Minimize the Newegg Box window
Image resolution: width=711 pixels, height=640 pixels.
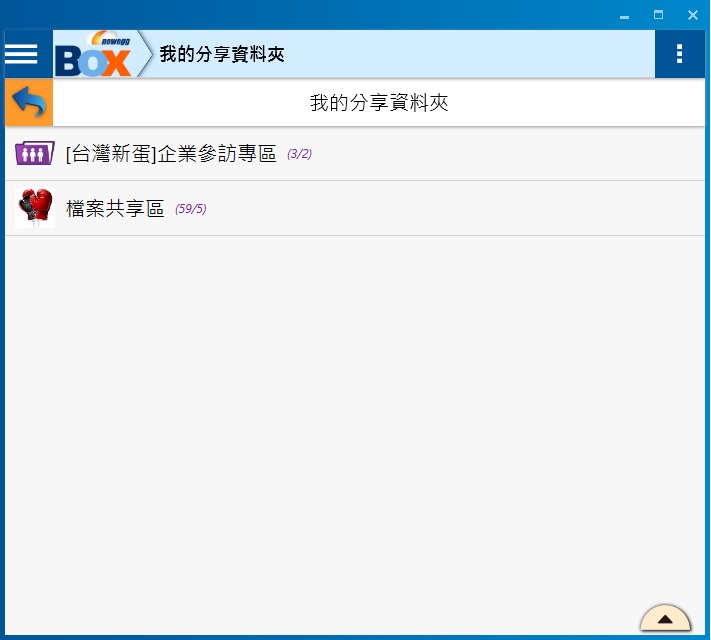[625, 15]
